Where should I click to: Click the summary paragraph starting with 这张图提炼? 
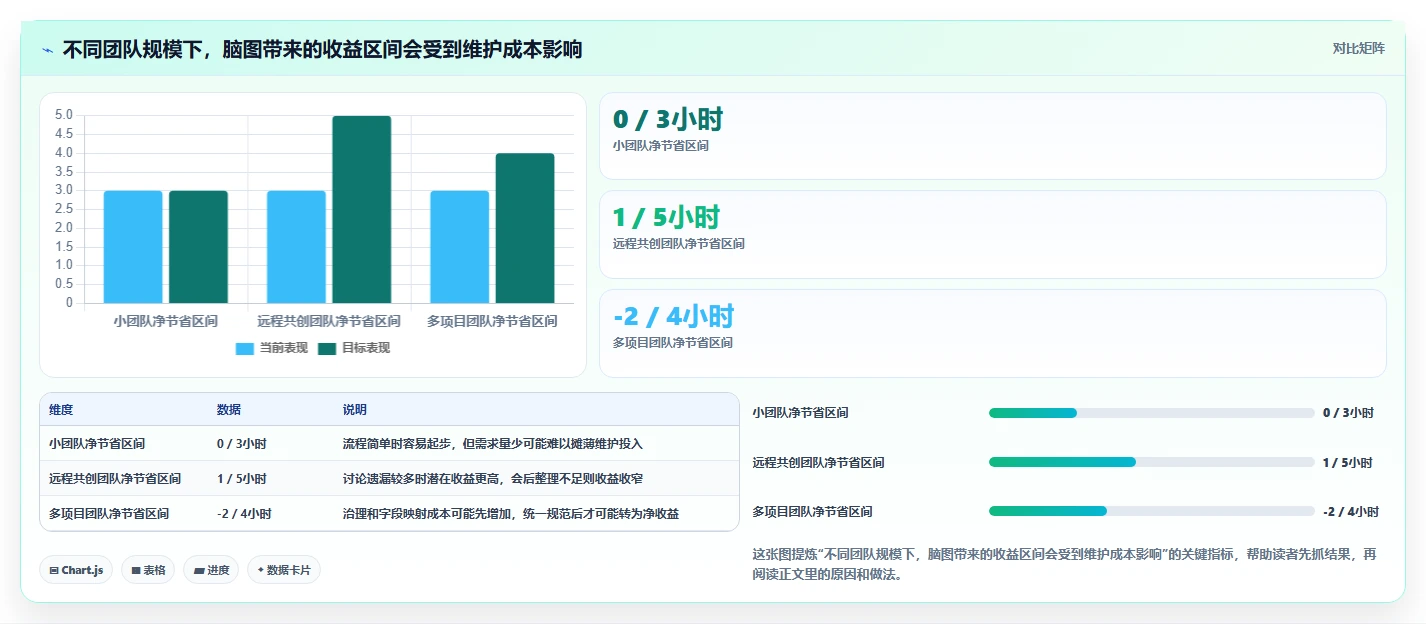(x=1065, y=565)
